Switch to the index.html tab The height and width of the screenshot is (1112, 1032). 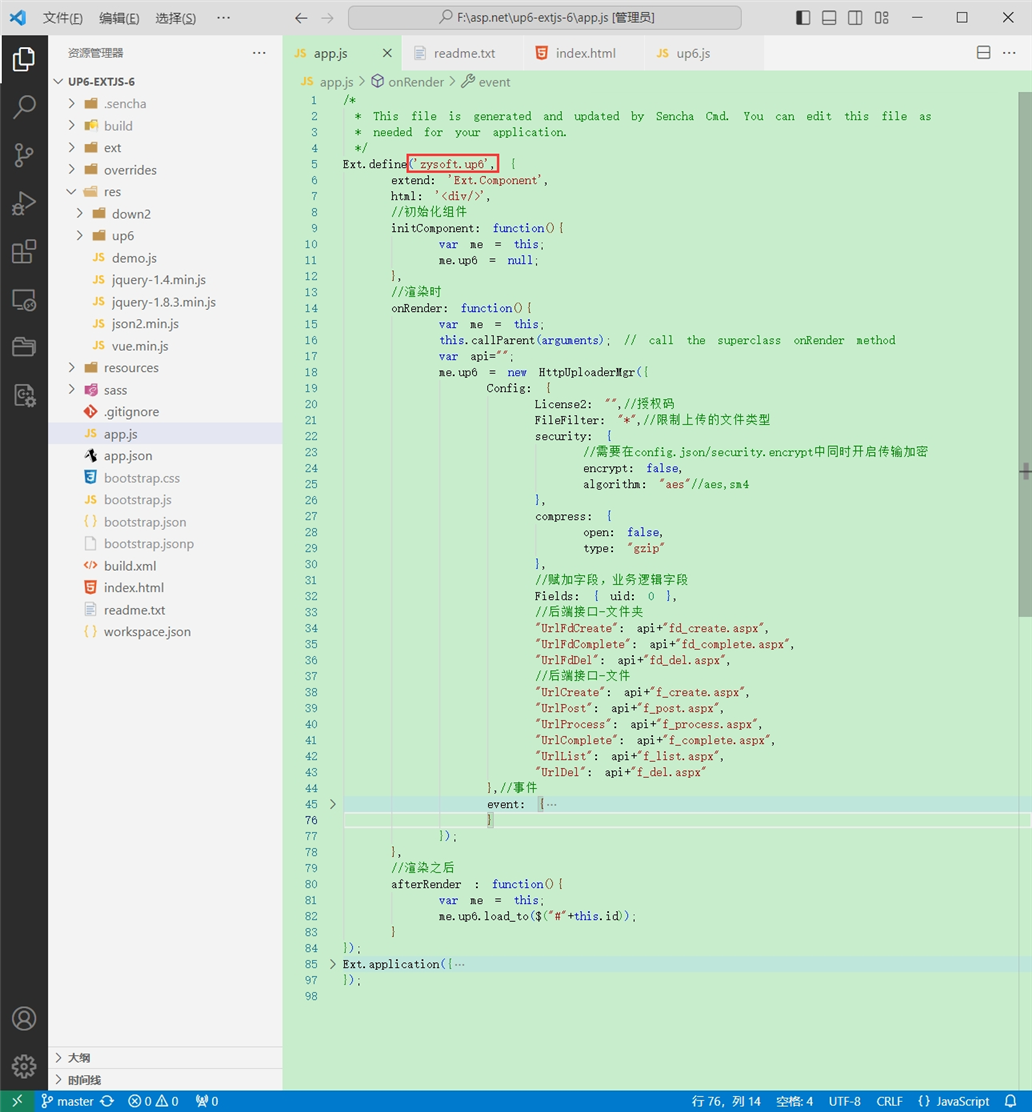point(585,53)
